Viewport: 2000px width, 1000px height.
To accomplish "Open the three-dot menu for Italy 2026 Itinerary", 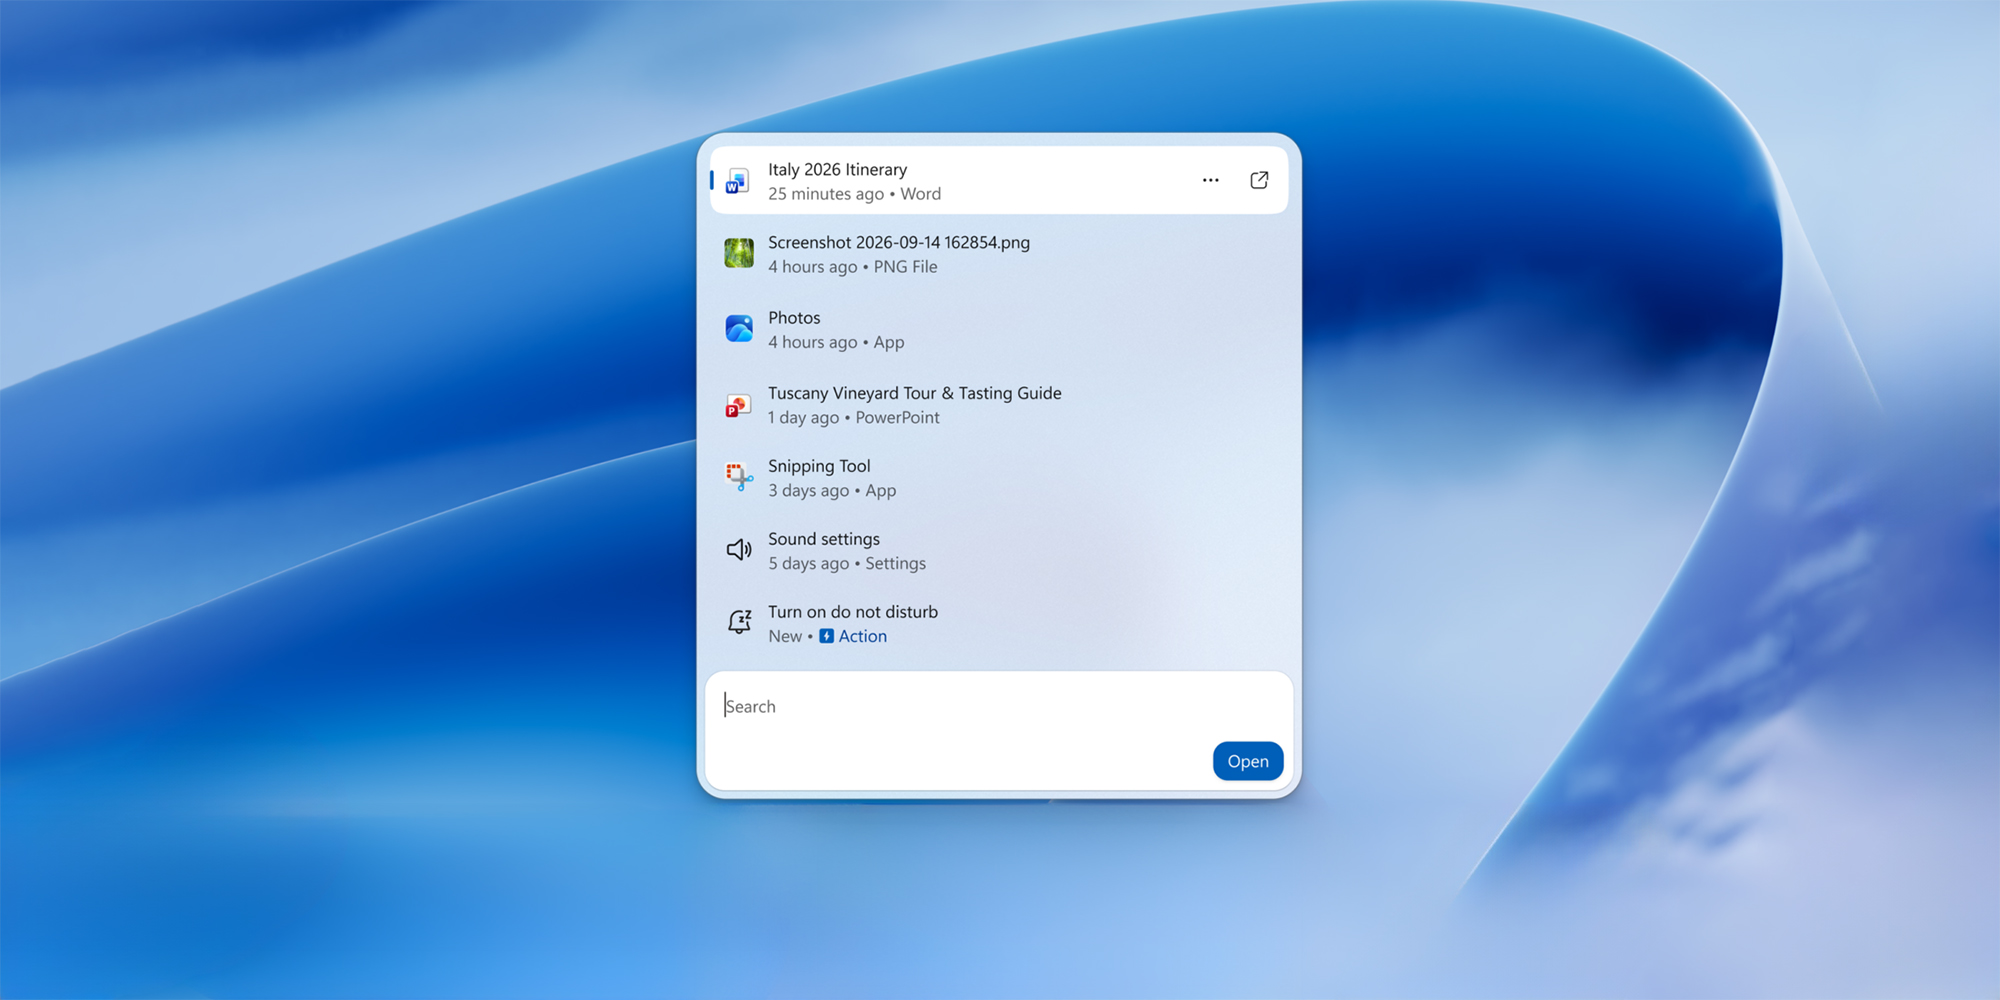I will tap(1210, 180).
